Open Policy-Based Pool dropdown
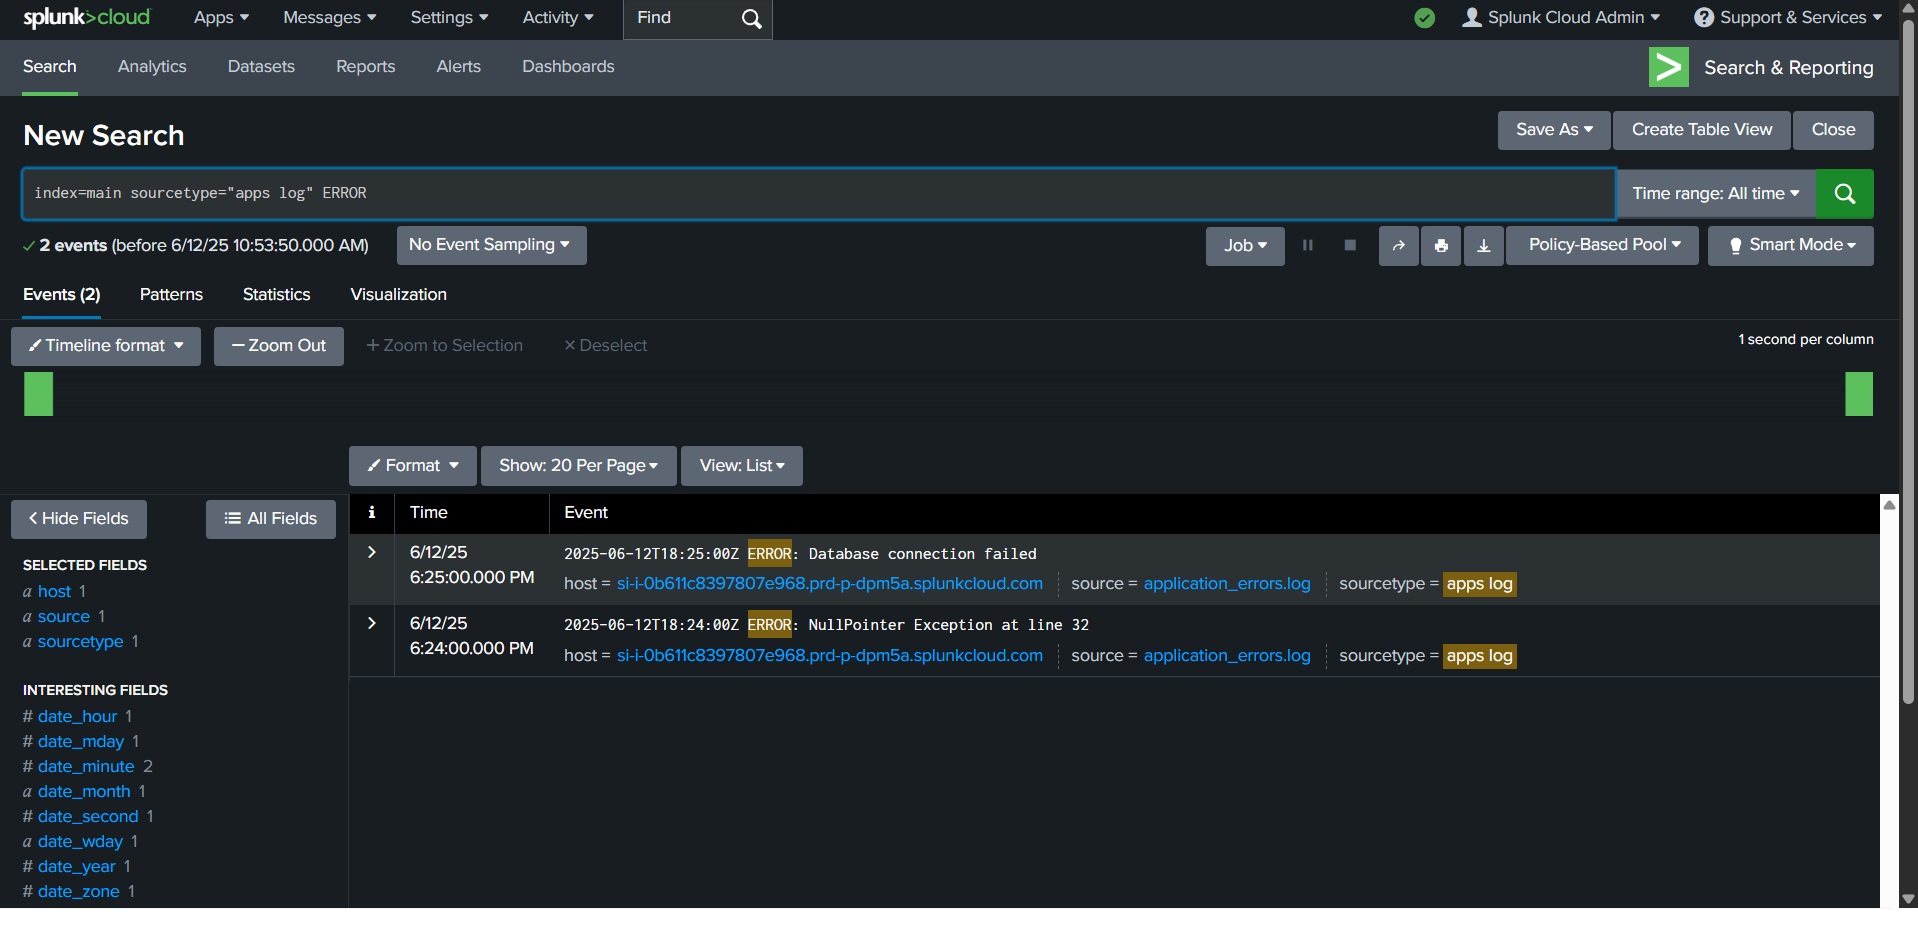Screen dimensions: 1918x952 click(1602, 246)
